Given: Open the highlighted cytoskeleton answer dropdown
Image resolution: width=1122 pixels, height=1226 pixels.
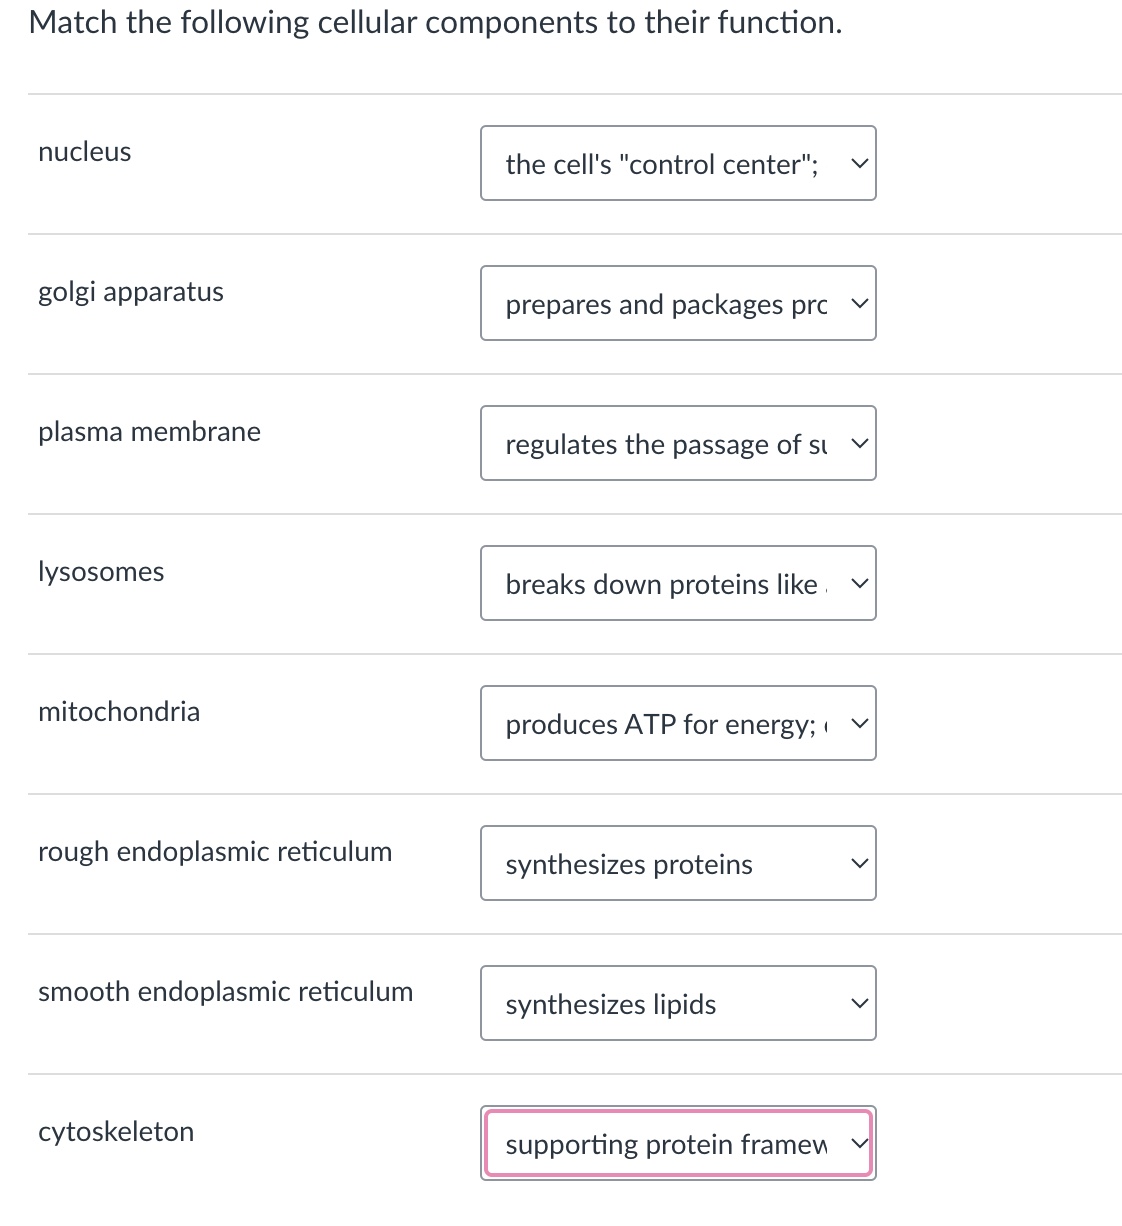Looking at the screenshot, I should pyautogui.click(x=678, y=1143).
